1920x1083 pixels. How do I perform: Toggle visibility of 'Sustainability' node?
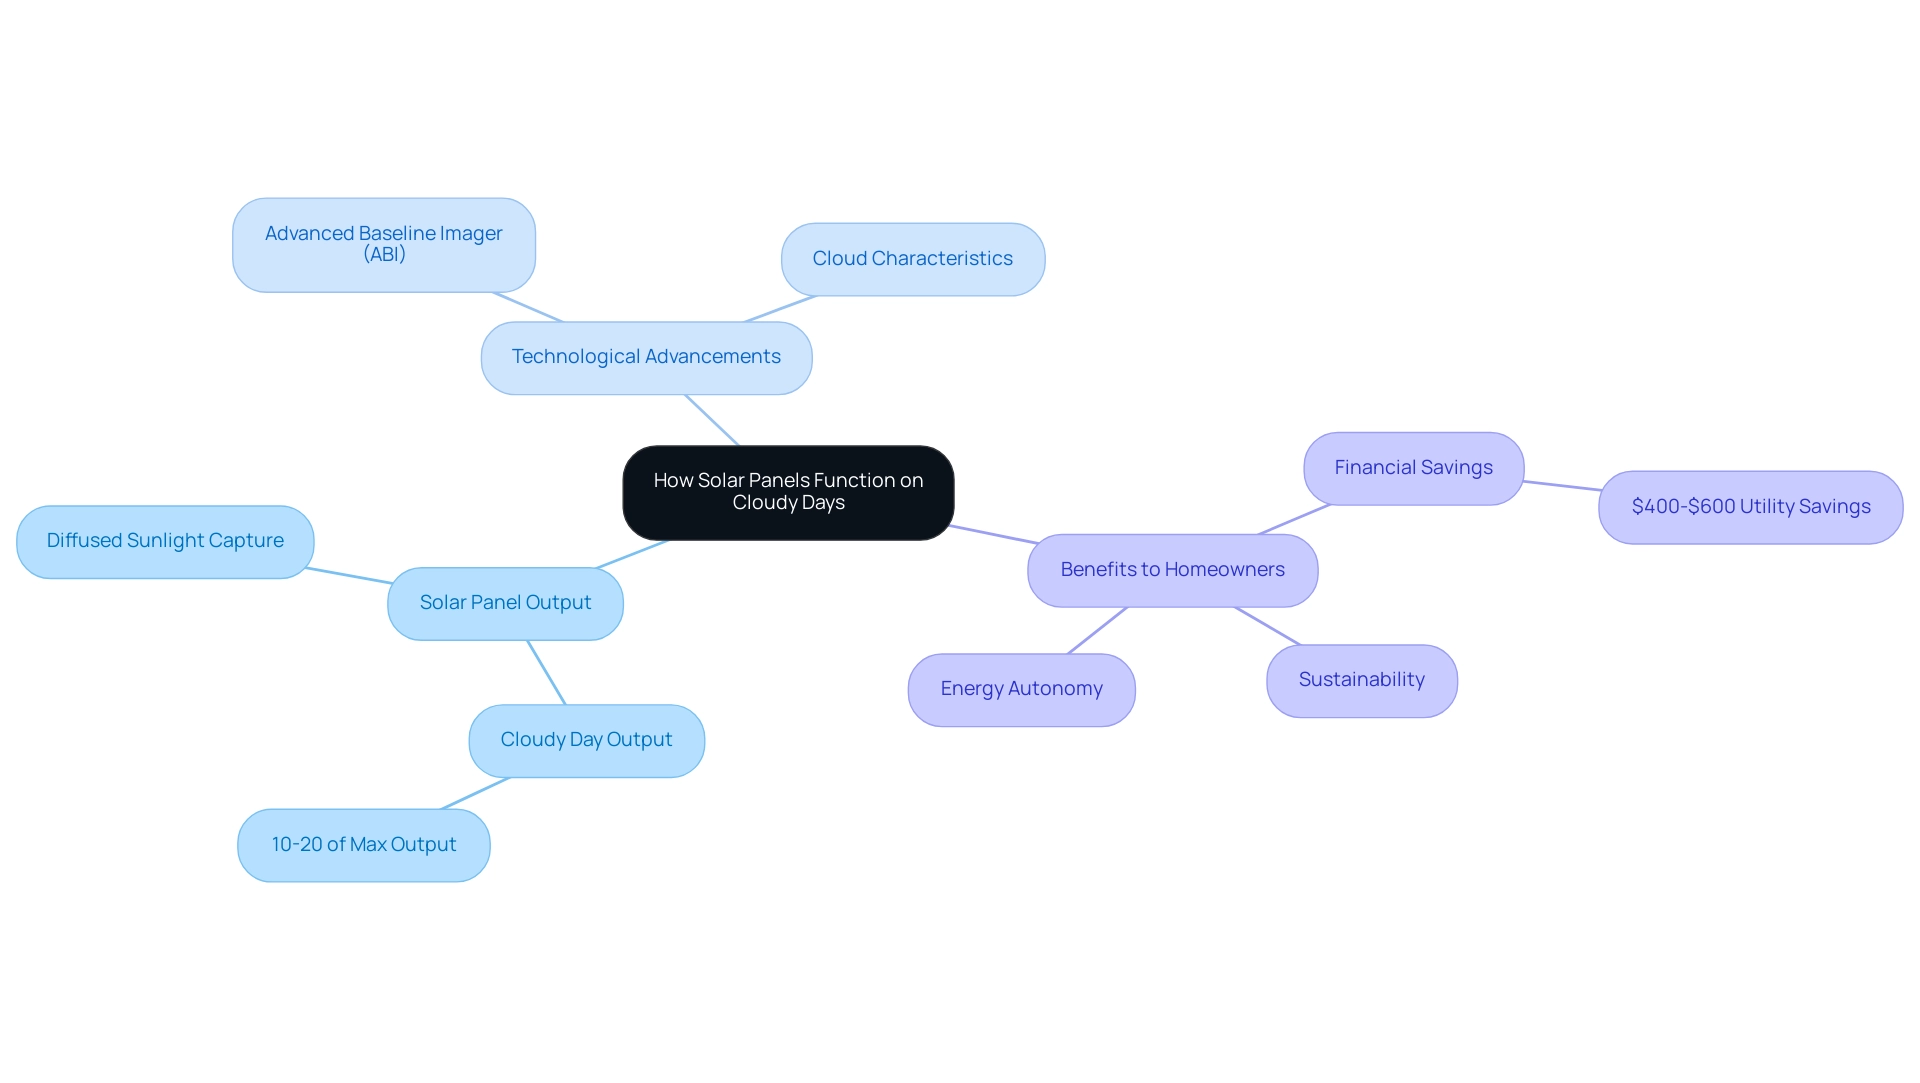[1360, 678]
